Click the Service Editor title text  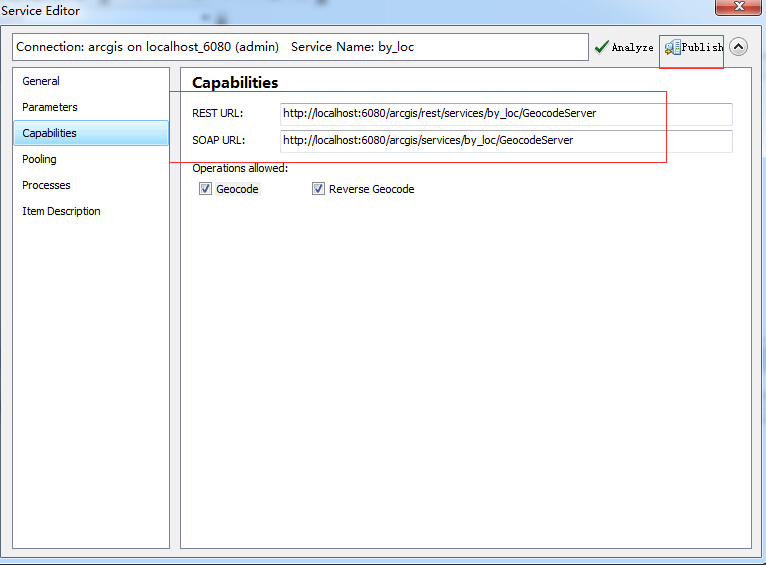coord(40,10)
